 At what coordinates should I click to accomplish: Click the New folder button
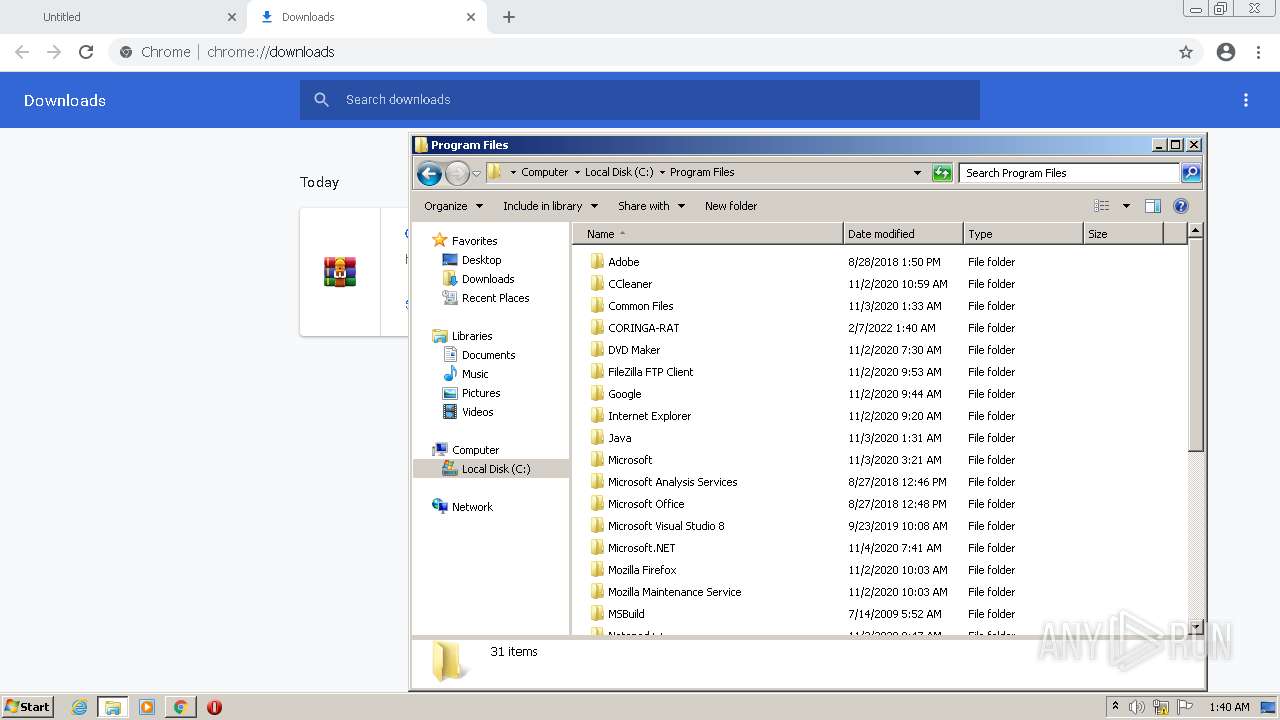pos(731,206)
